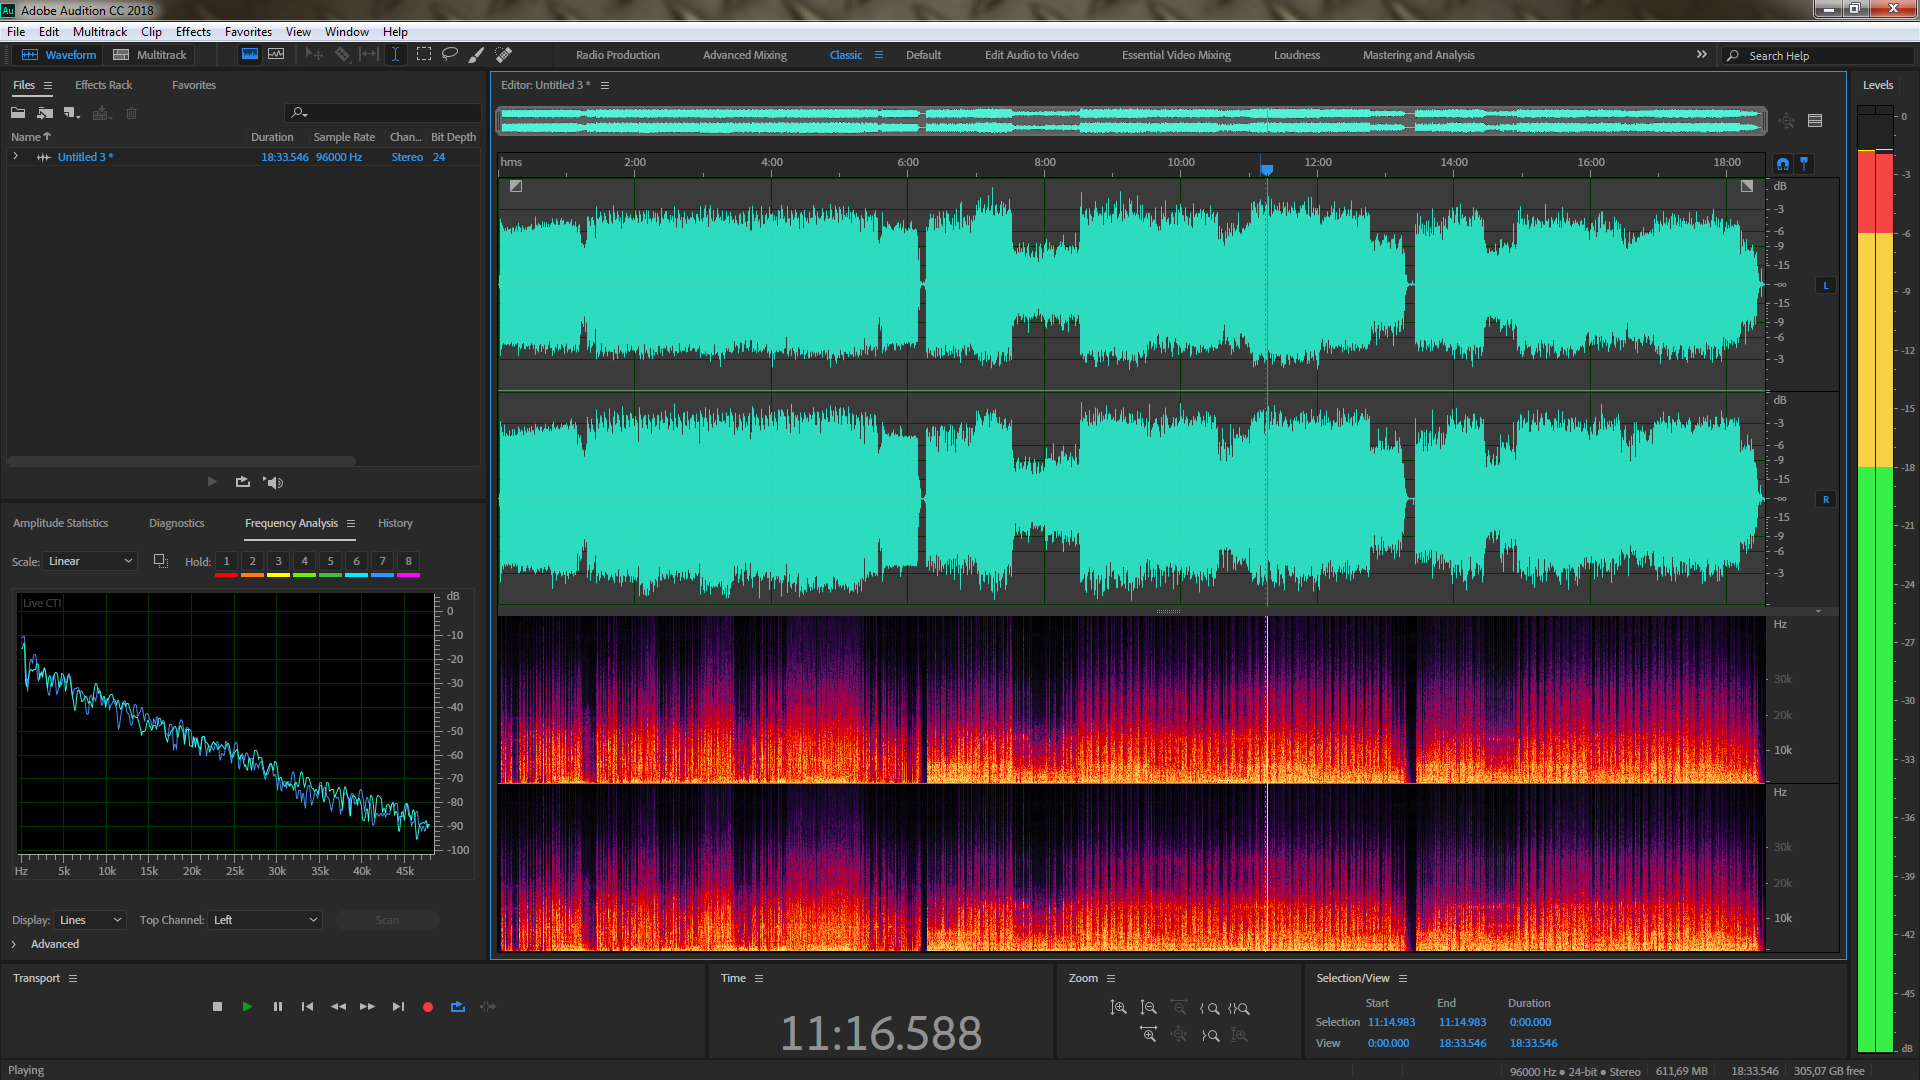Click the playhead marker on the timeline
Viewport: 1920px width, 1080px height.
(1267, 170)
